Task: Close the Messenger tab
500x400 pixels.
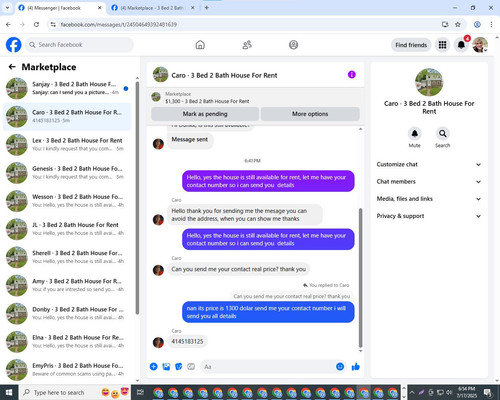Action: click(99, 8)
